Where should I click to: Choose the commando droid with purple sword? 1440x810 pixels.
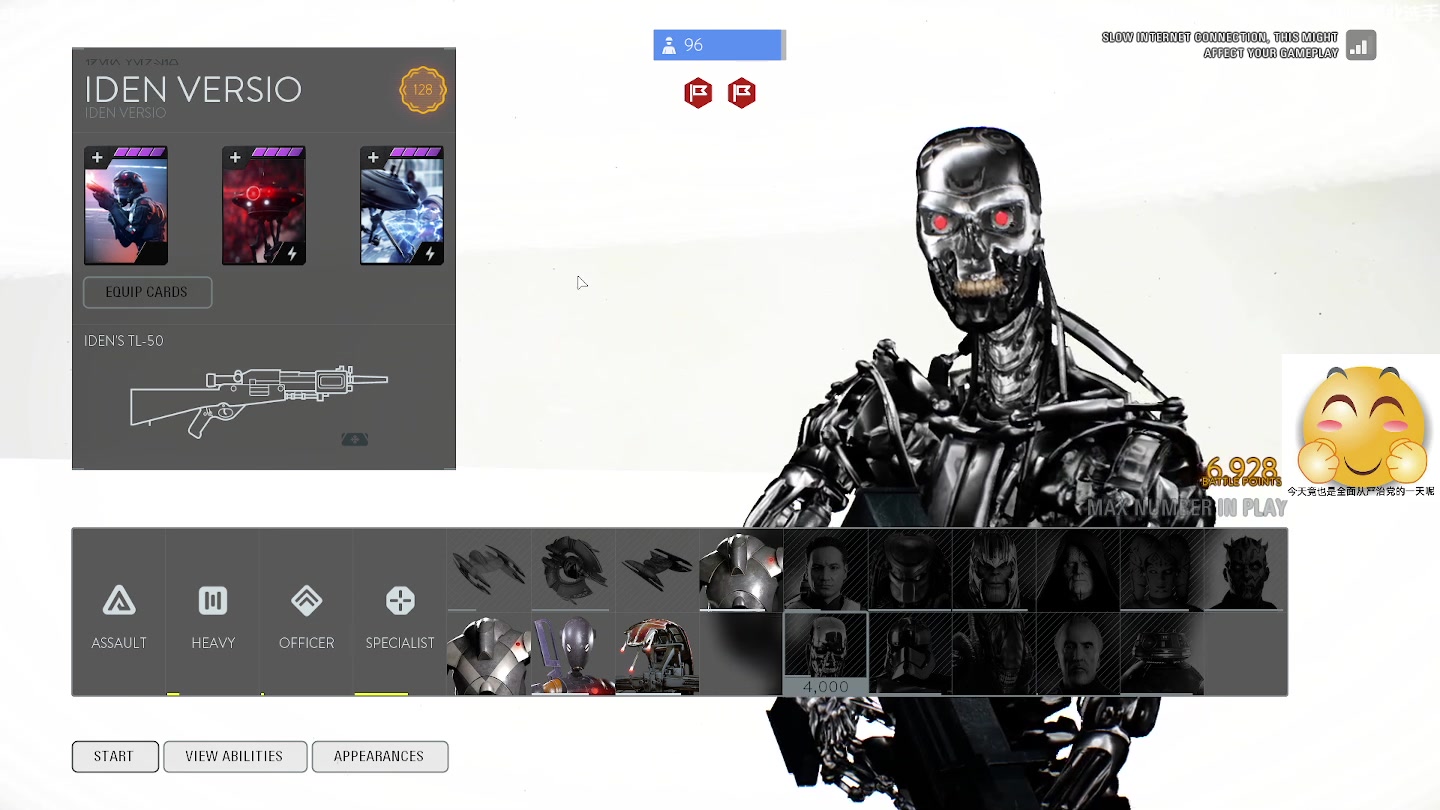[573, 654]
